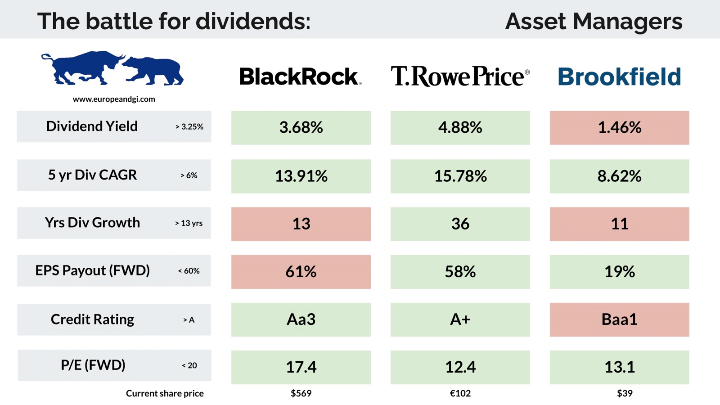Click the T. Rowe Price logo
The height and width of the screenshot is (405, 720).
click(460, 76)
